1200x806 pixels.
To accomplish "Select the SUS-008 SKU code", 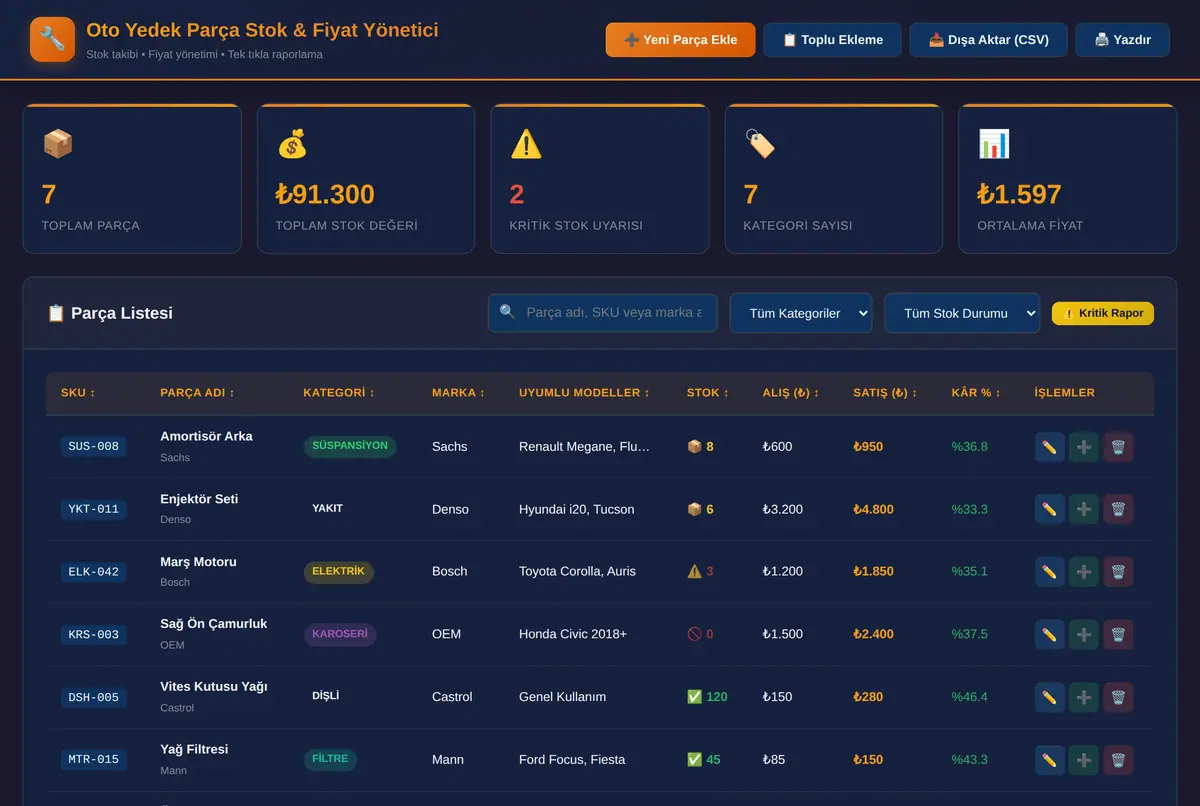I will tap(93, 447).
